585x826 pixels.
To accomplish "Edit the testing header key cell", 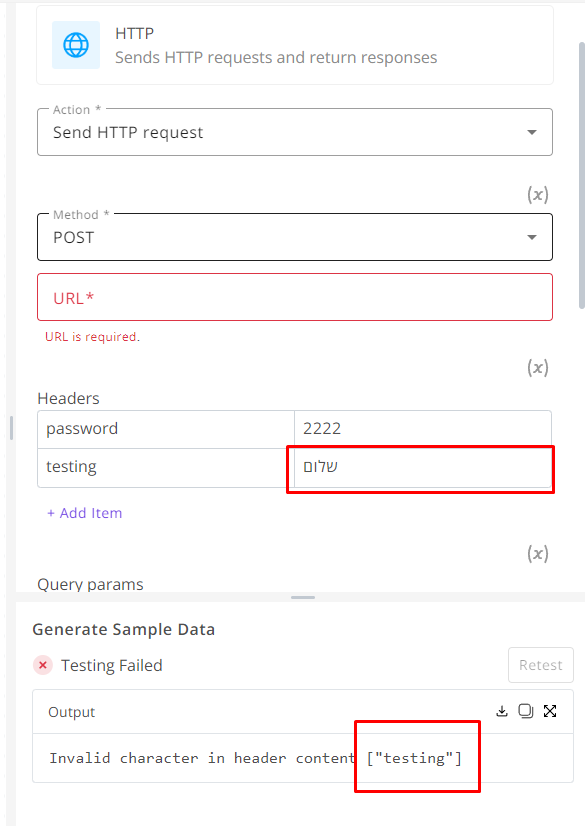I will click(x=166, y=467).
